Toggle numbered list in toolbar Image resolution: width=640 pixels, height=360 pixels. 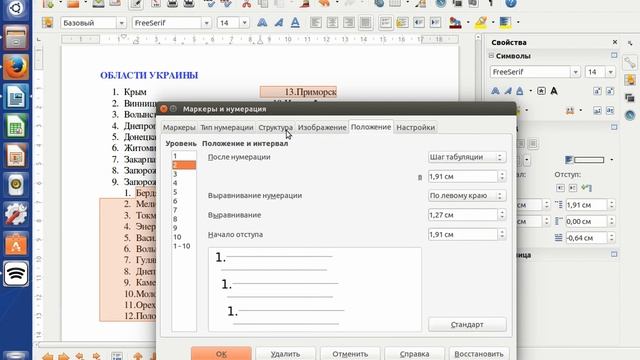pos(385,22)
